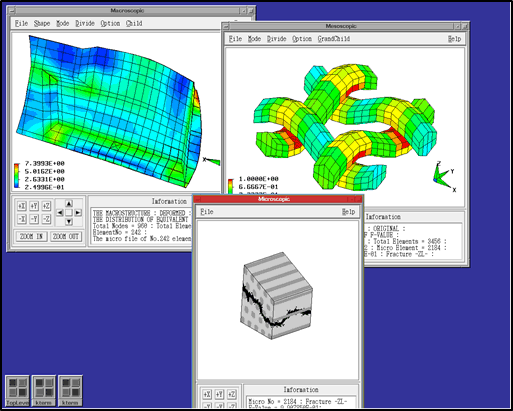
Task: Select the -Y view button in Macroscopic window
Action: tap(34, 219)
